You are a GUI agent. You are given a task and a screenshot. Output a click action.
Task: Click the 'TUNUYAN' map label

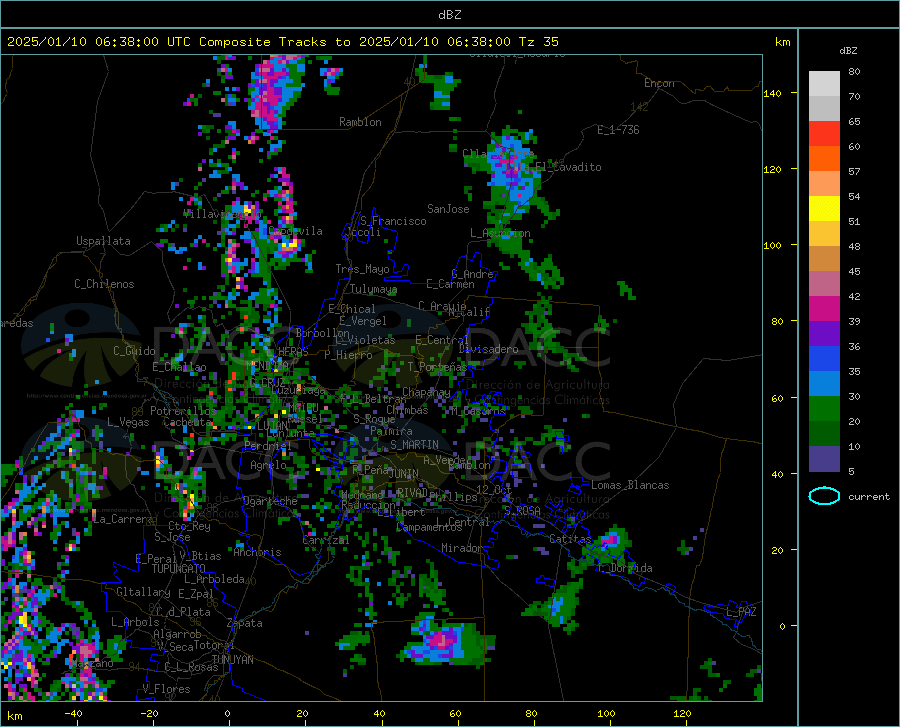coord(232,660)
